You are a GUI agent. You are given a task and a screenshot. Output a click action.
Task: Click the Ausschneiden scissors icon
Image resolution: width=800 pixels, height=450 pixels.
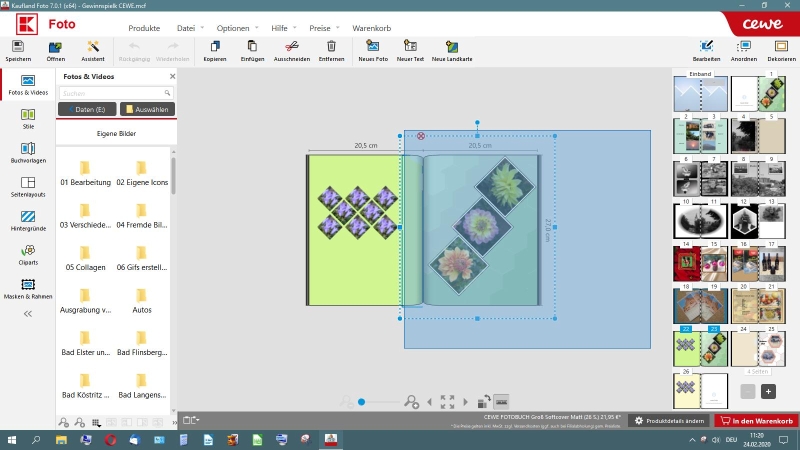(x=291, y=46)
